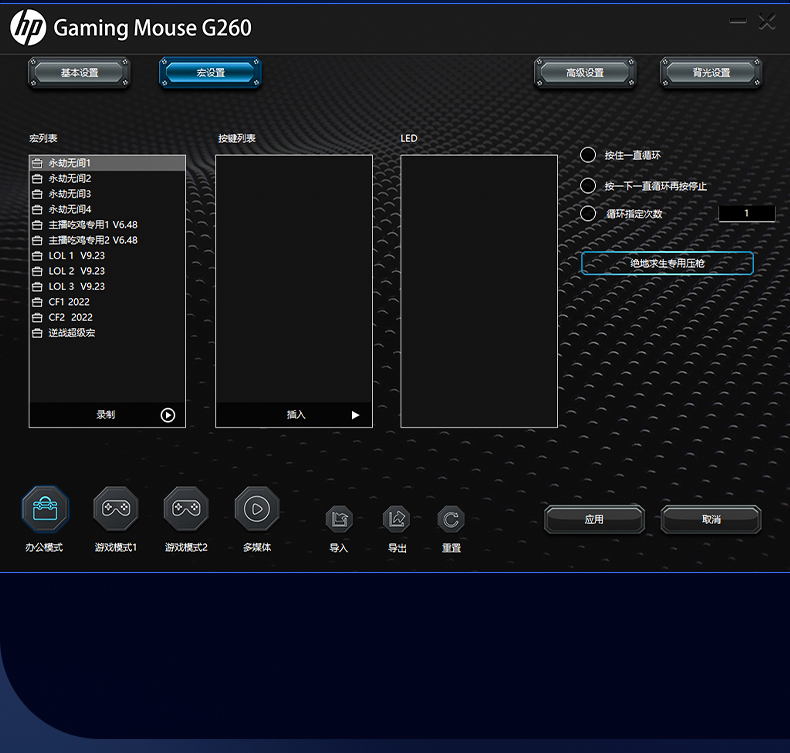Select macro 主播吃鸡专用1 V6.48
This screenshot has height=753, width=790.
pos(107,225)
